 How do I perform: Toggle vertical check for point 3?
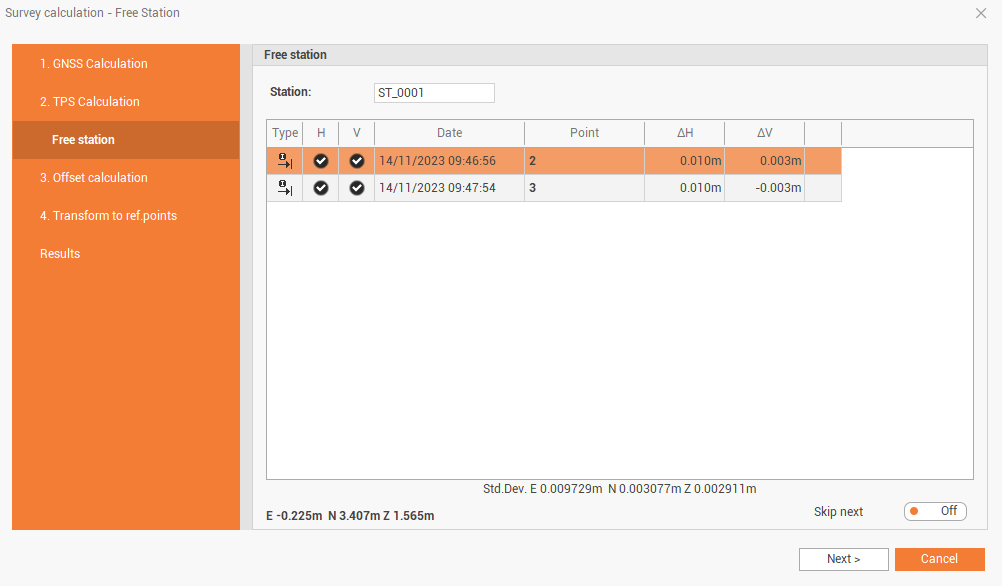click(357, 188)
